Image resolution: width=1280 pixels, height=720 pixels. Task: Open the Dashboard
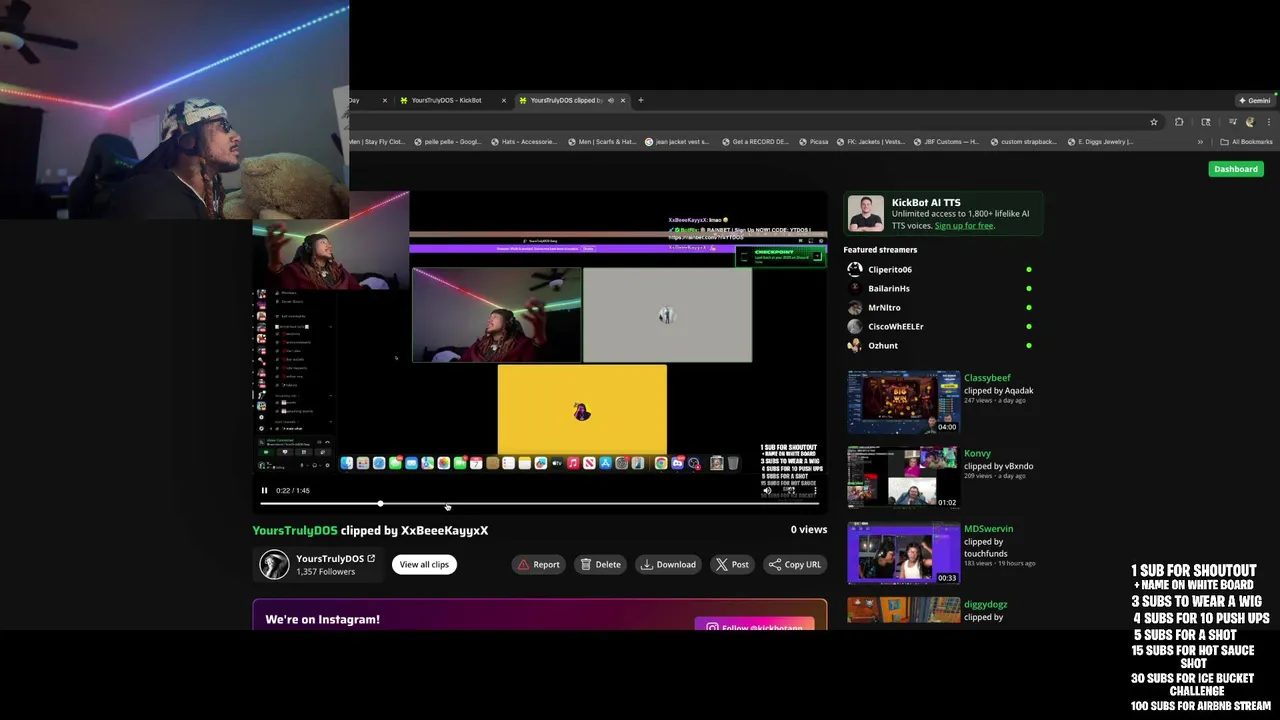pos(1236,169)
